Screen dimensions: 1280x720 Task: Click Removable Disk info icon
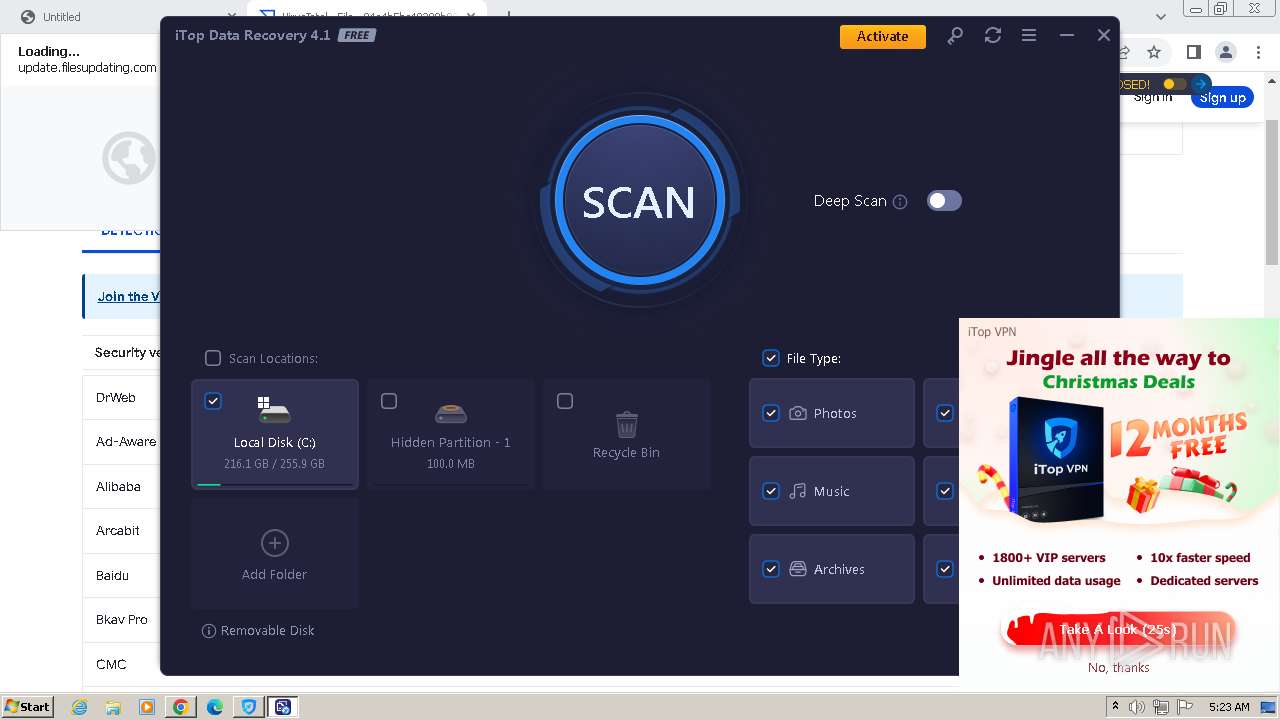click(x=209, y=631)
